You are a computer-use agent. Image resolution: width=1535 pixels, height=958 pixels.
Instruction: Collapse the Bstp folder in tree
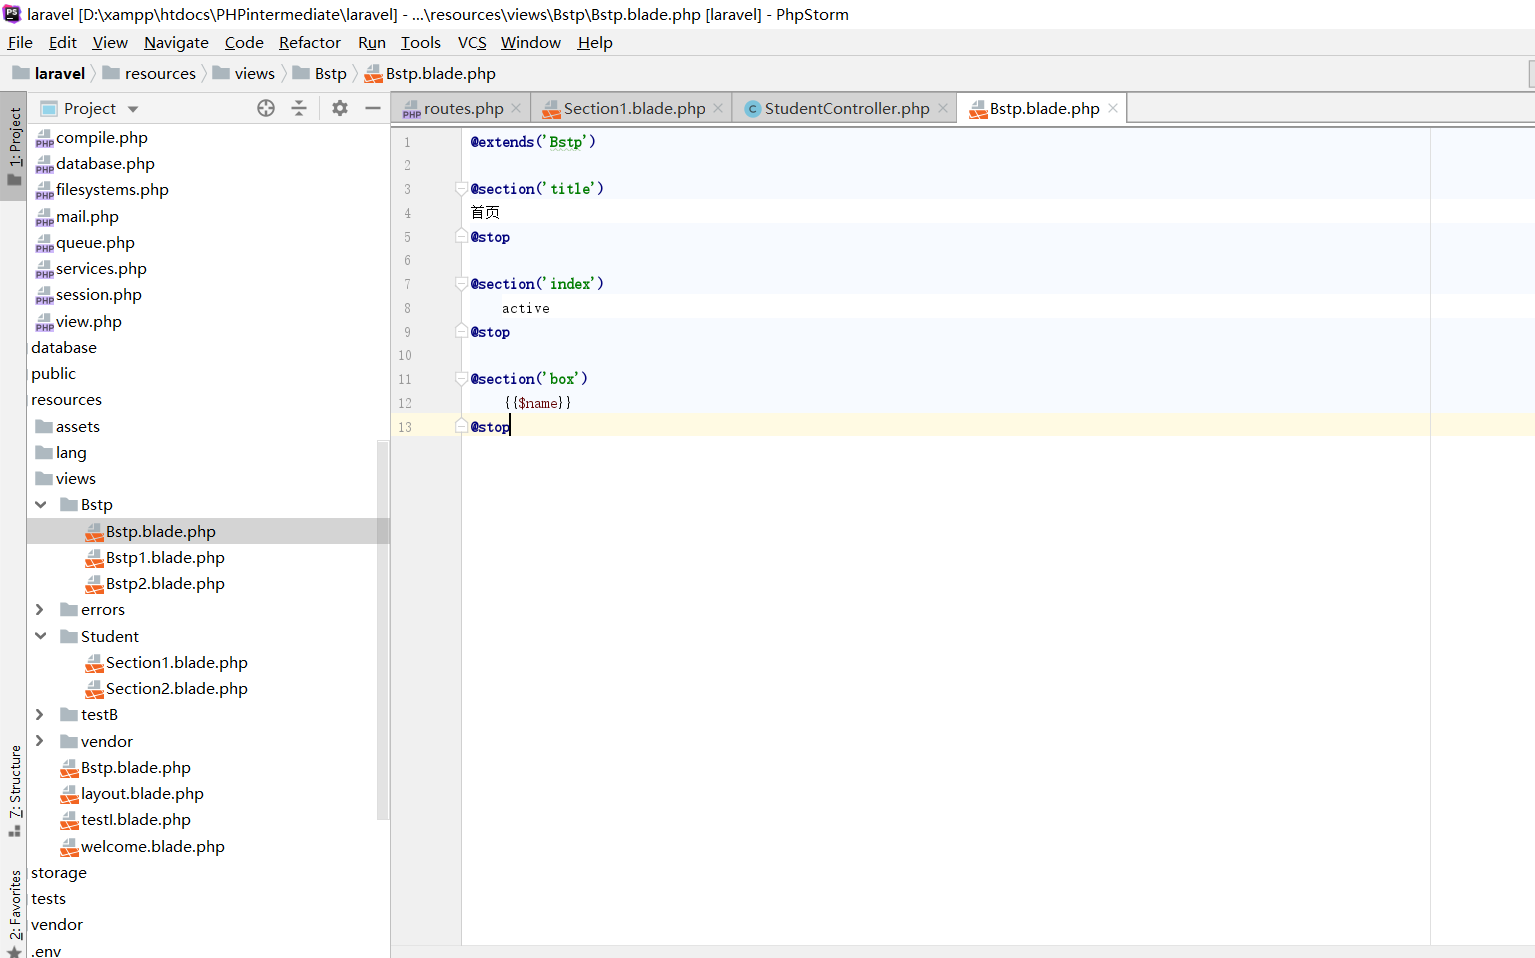click(41, 505)
